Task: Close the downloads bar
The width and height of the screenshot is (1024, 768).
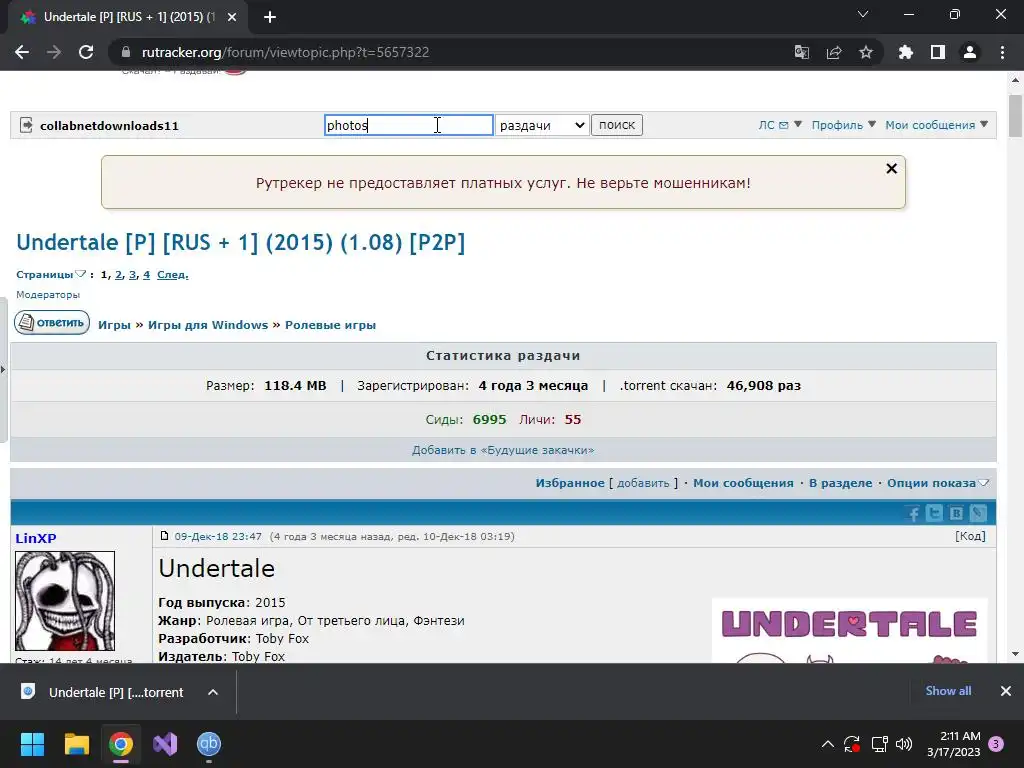Action: (1006, 690)
